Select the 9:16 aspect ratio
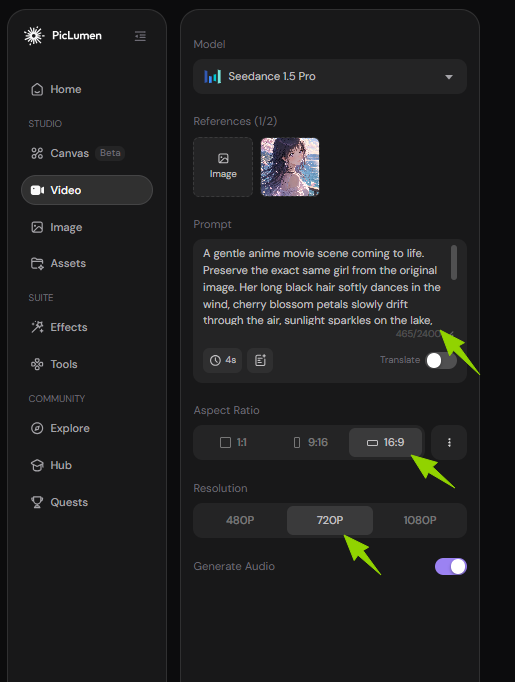This screenshot has width=515, height=682. [311, 442]
